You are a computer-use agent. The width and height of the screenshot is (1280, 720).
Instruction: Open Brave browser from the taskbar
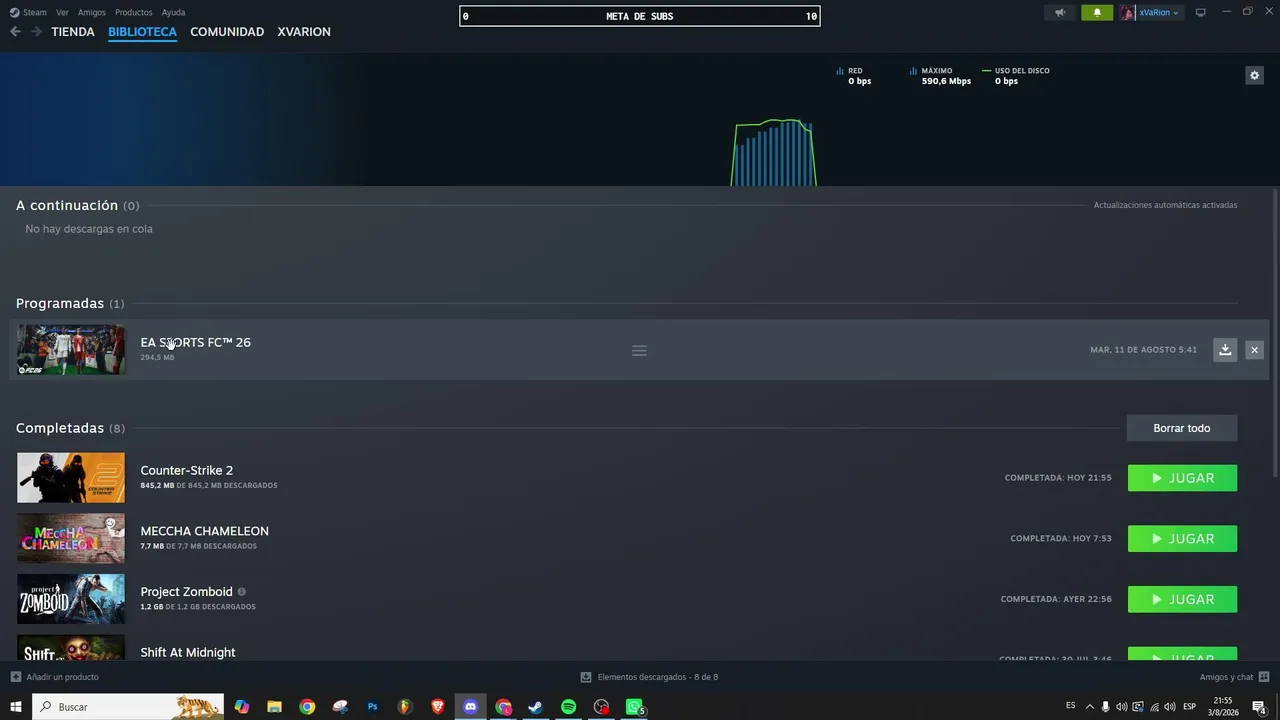pos(437,707)
